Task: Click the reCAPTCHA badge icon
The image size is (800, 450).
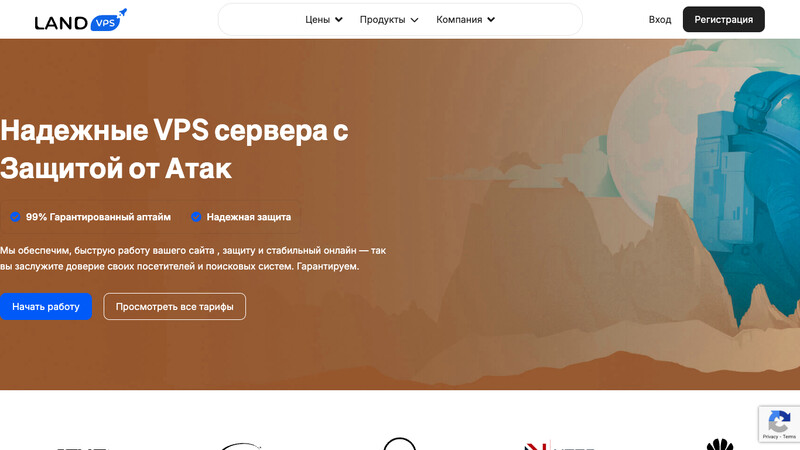Action: coord(779,421)
